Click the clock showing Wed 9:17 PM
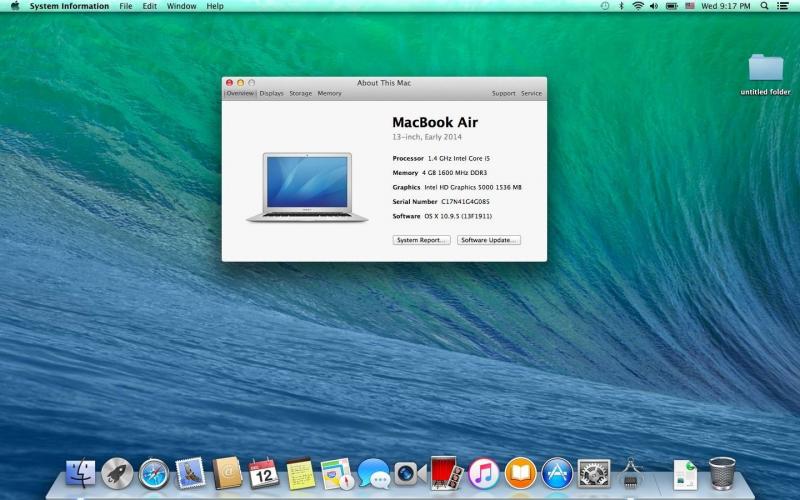Viewport: 800px width, 500px height. click(726, 6)
